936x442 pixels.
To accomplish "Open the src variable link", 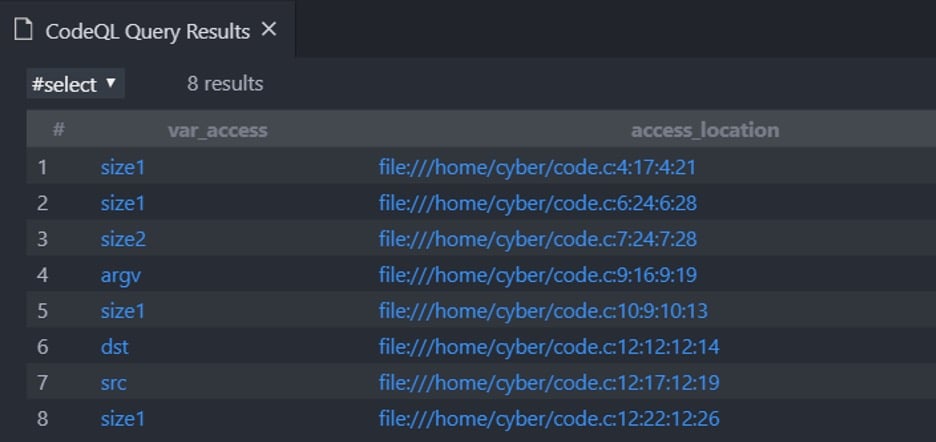I will (x=113, y=383).
